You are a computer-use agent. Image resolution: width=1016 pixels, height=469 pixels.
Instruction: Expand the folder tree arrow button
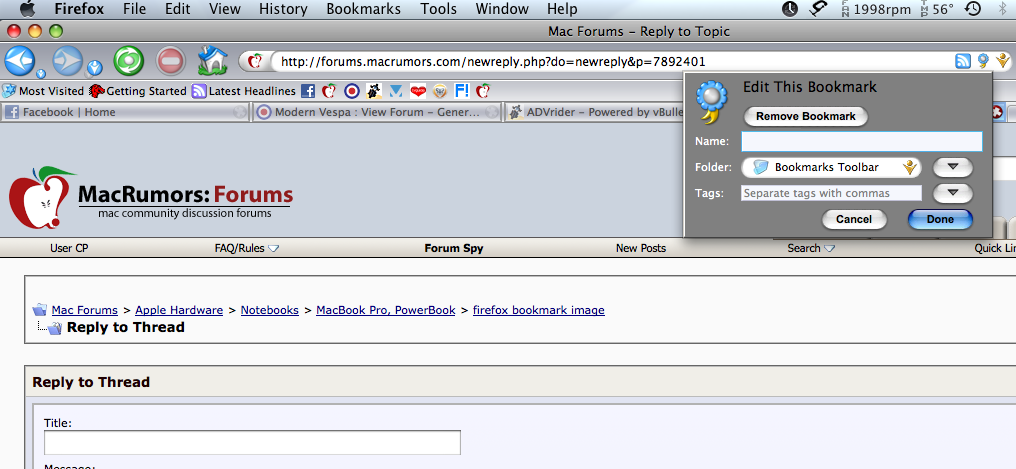click(x=952, y=167)
